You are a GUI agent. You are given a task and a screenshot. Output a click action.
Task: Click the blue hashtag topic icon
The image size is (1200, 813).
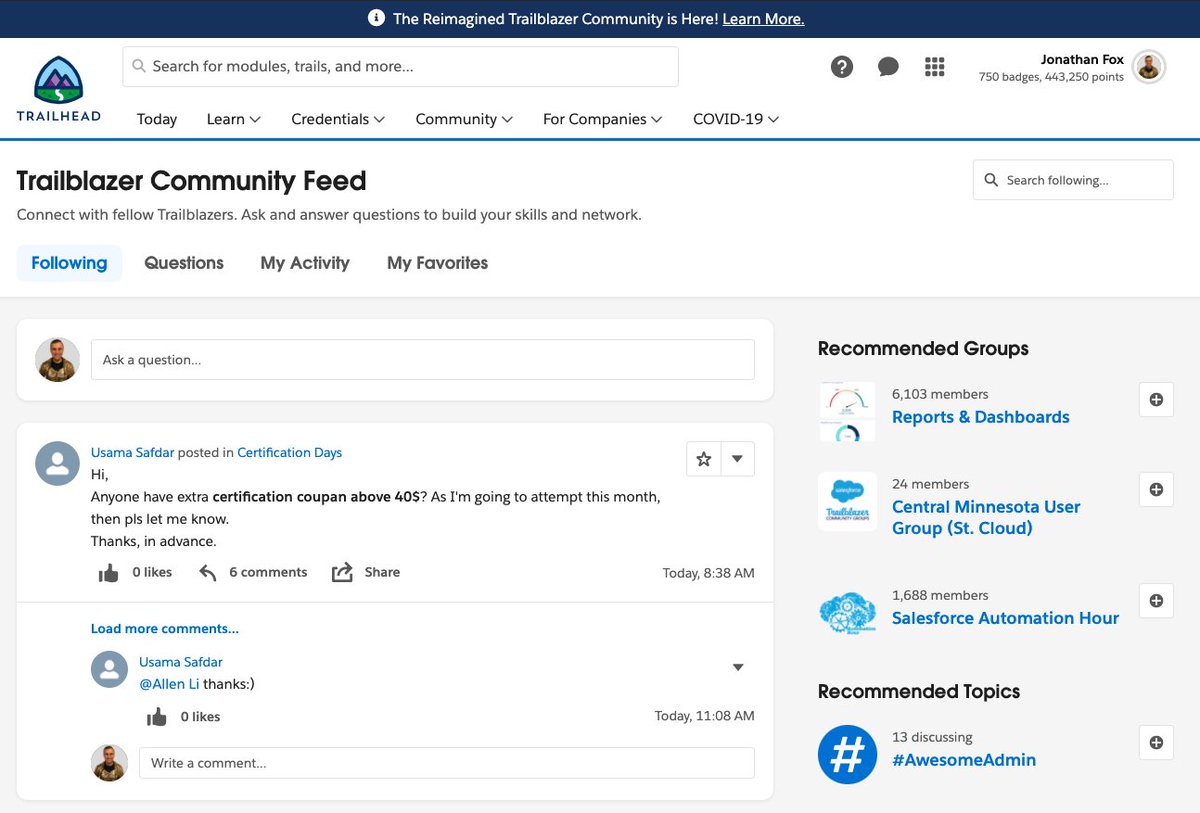(x=847, y=754)
